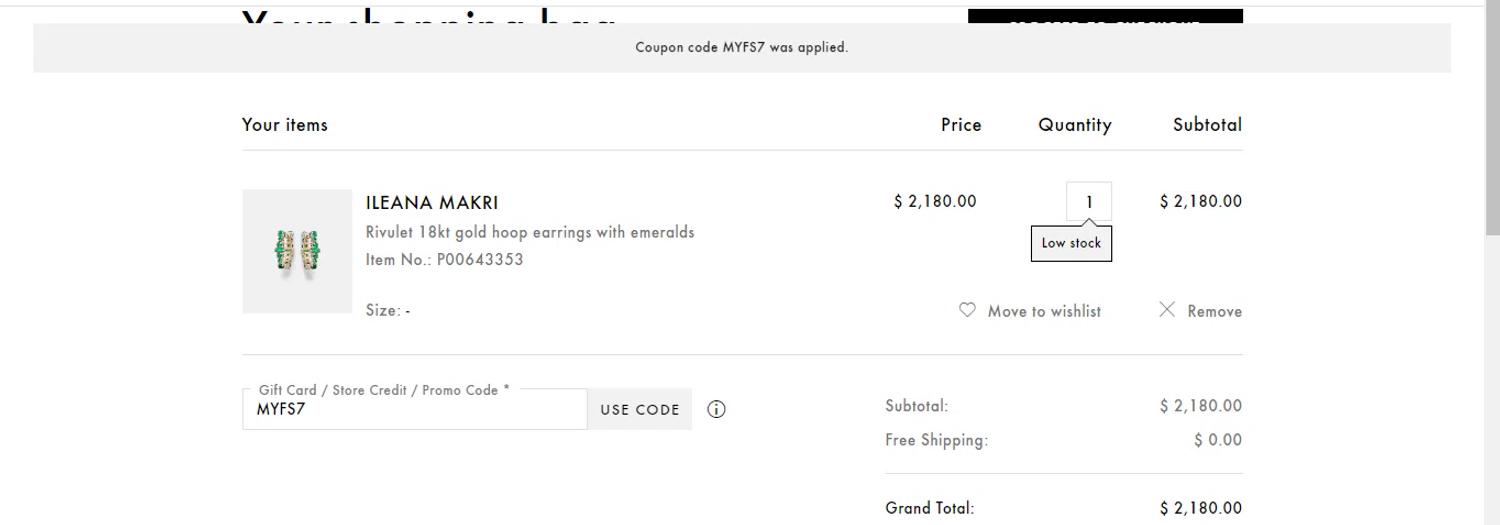This screenshot has width=1500, height=525.
Task: Click the ILEANA MAKRI brand name
Action: pos(432,203)
